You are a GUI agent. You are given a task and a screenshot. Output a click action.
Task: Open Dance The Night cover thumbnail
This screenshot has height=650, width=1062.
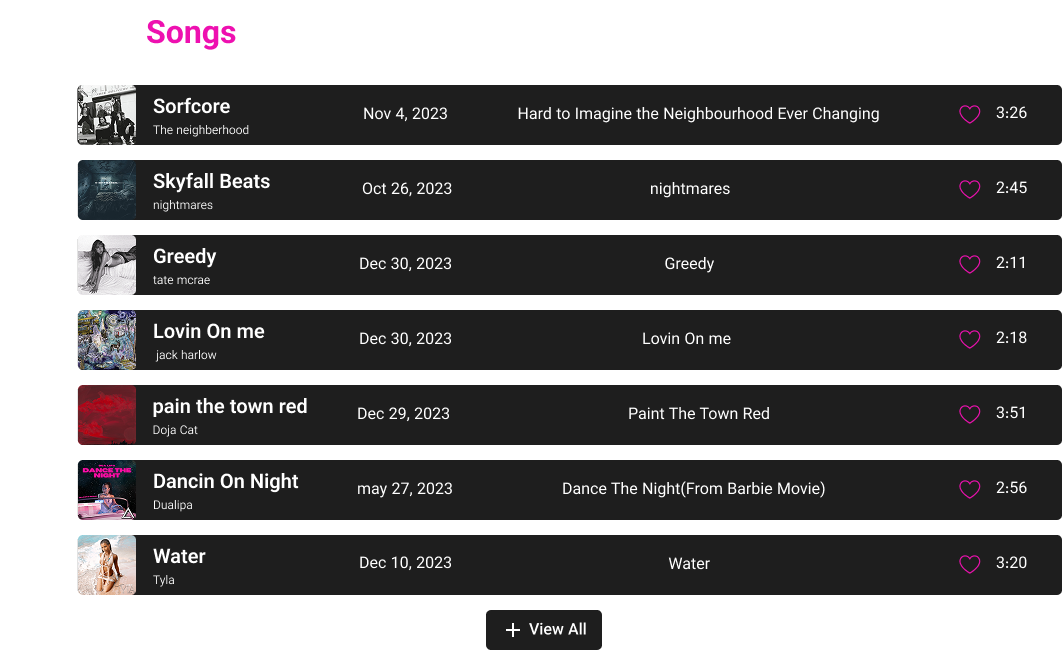pos(107,490)
